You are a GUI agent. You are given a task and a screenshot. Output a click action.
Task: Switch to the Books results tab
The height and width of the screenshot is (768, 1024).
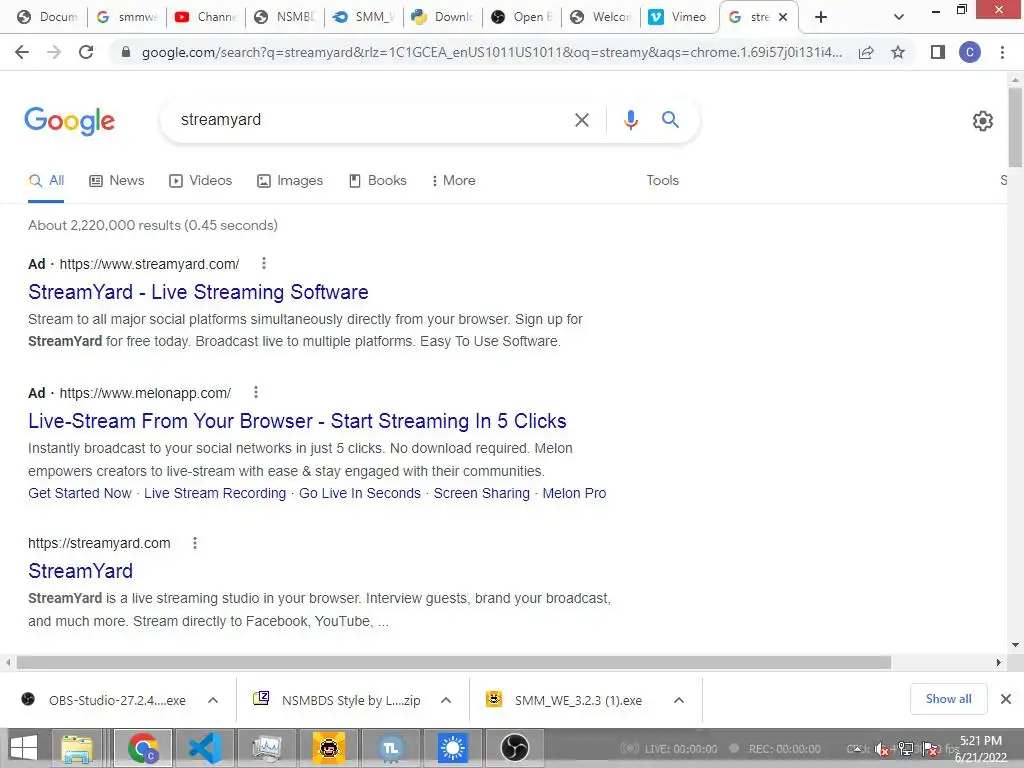377,180
